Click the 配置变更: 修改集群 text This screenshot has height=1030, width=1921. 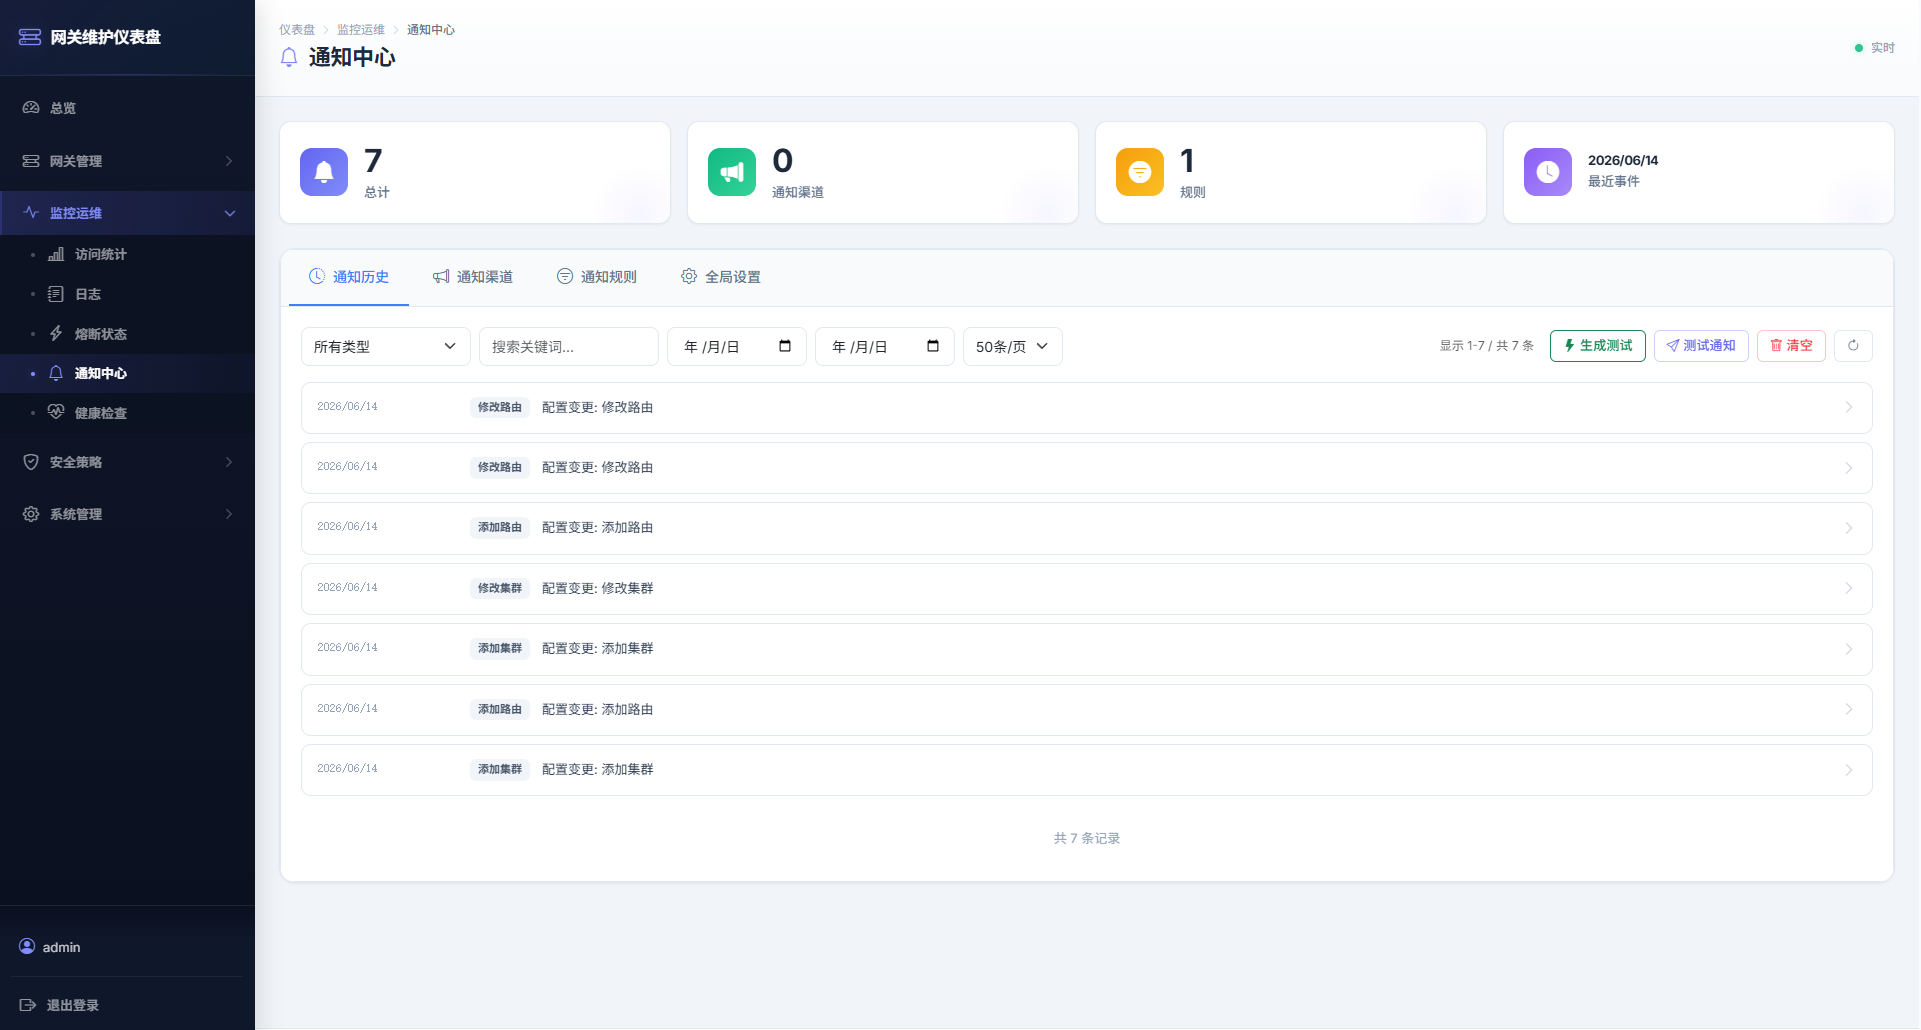(x=597, y=589)
